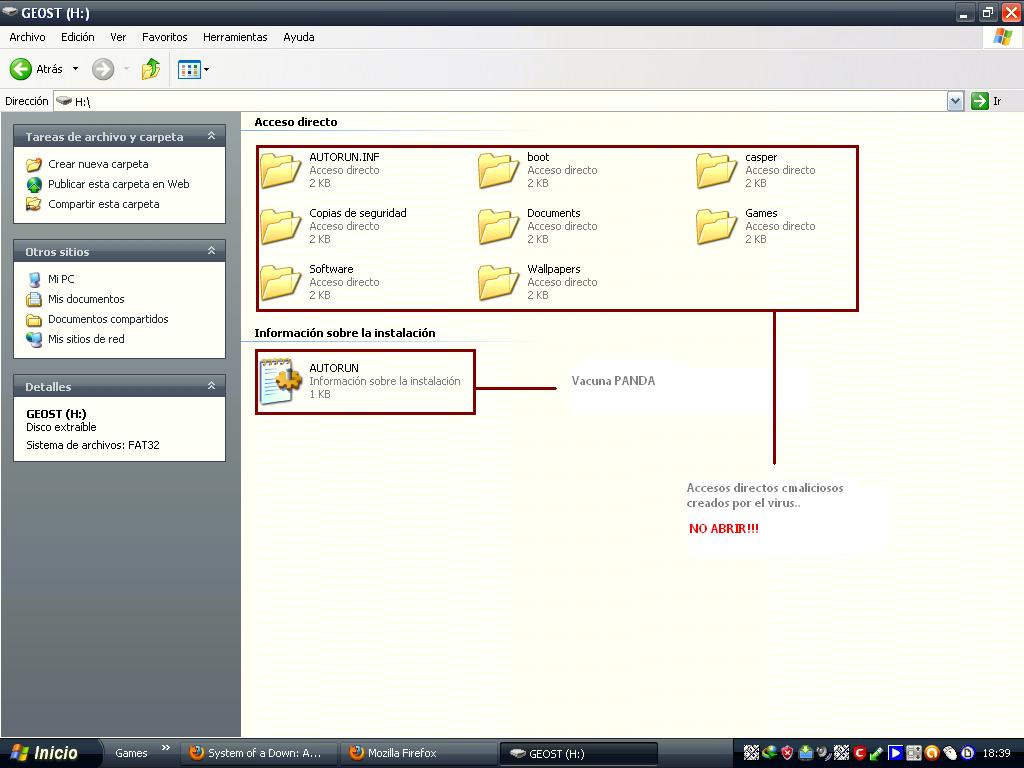1024x768 pixels.
Task: Select the AUTORUN.INF shortcut folder icon
Action: tap(281, 170)
